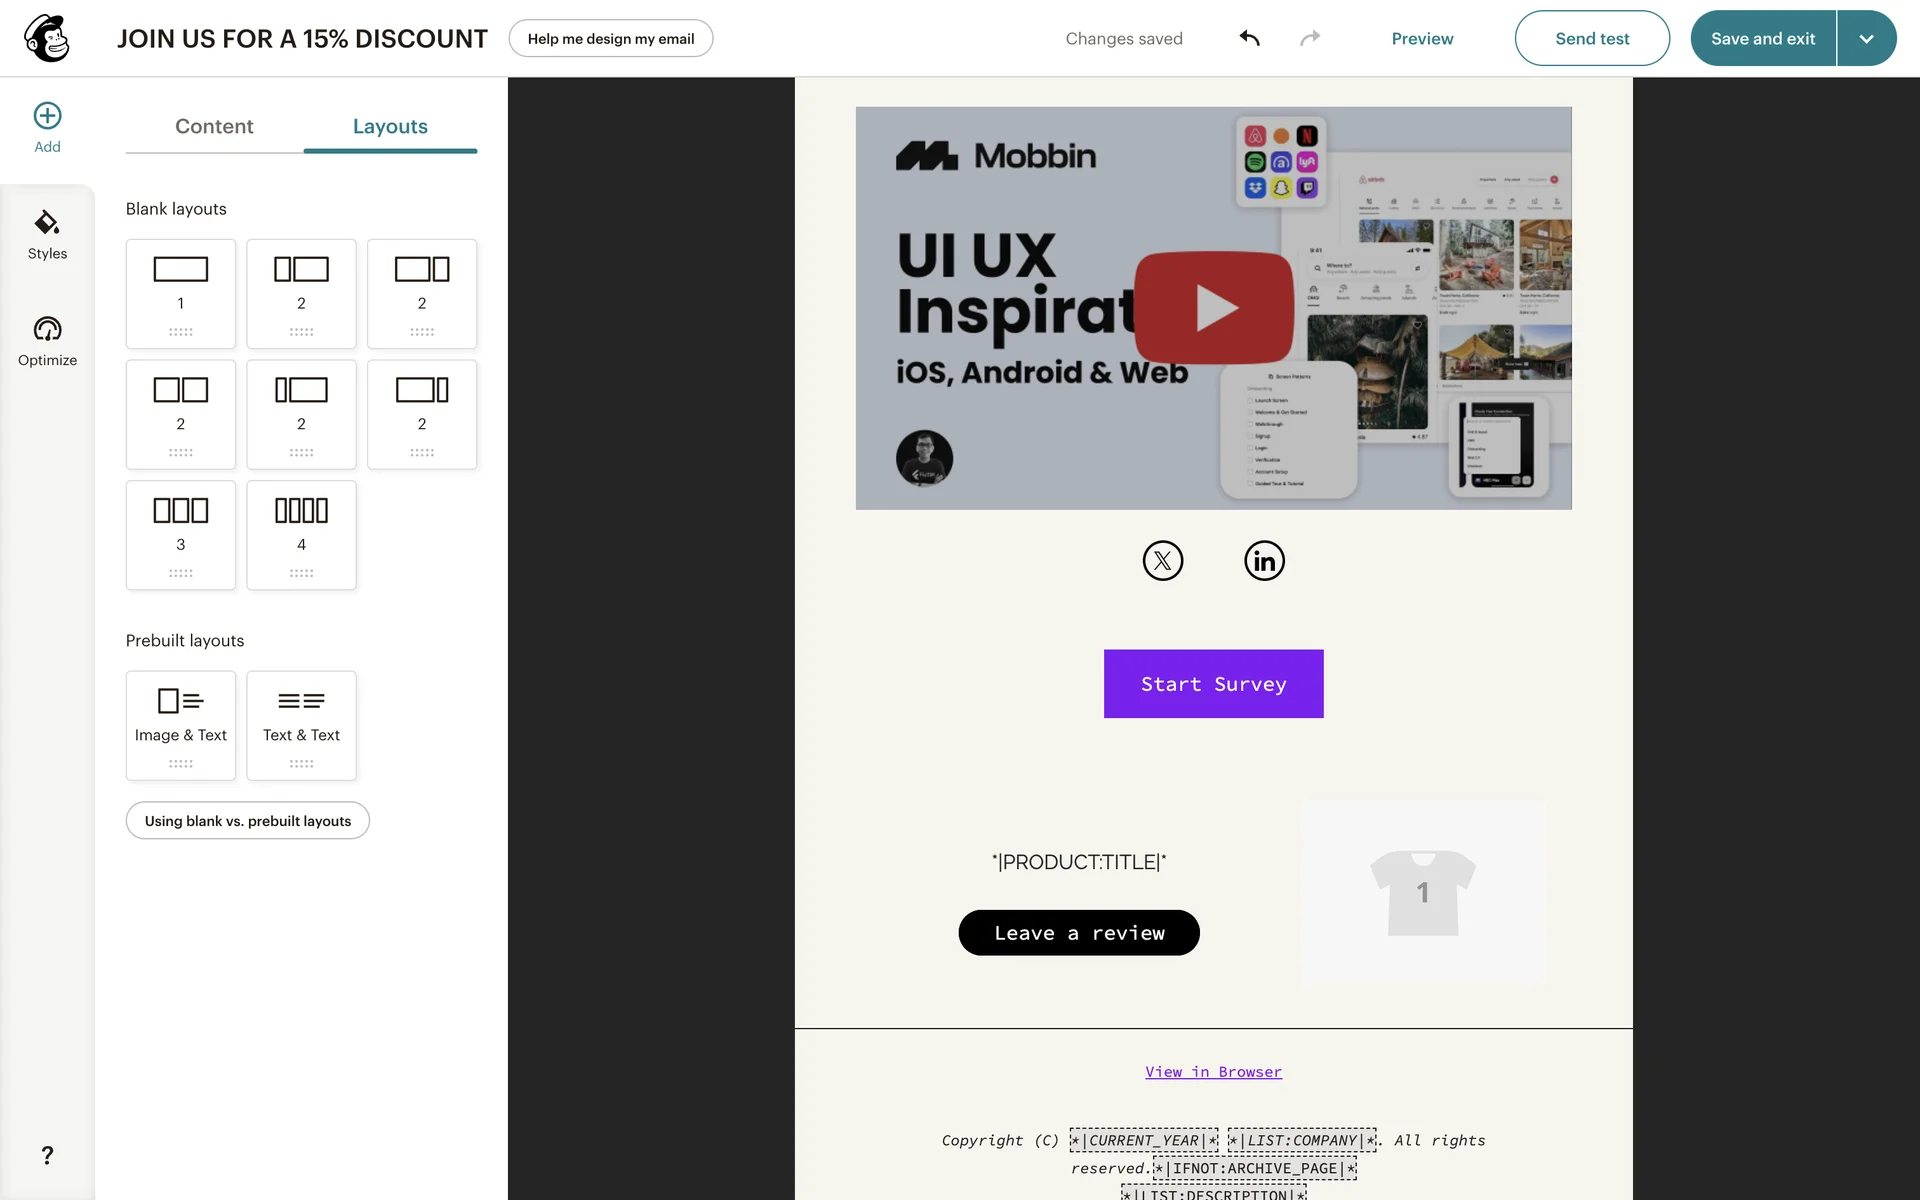This screenshot has height=1200, width=1920.
Task: Open the Styles panel
Action: point(47,236)
